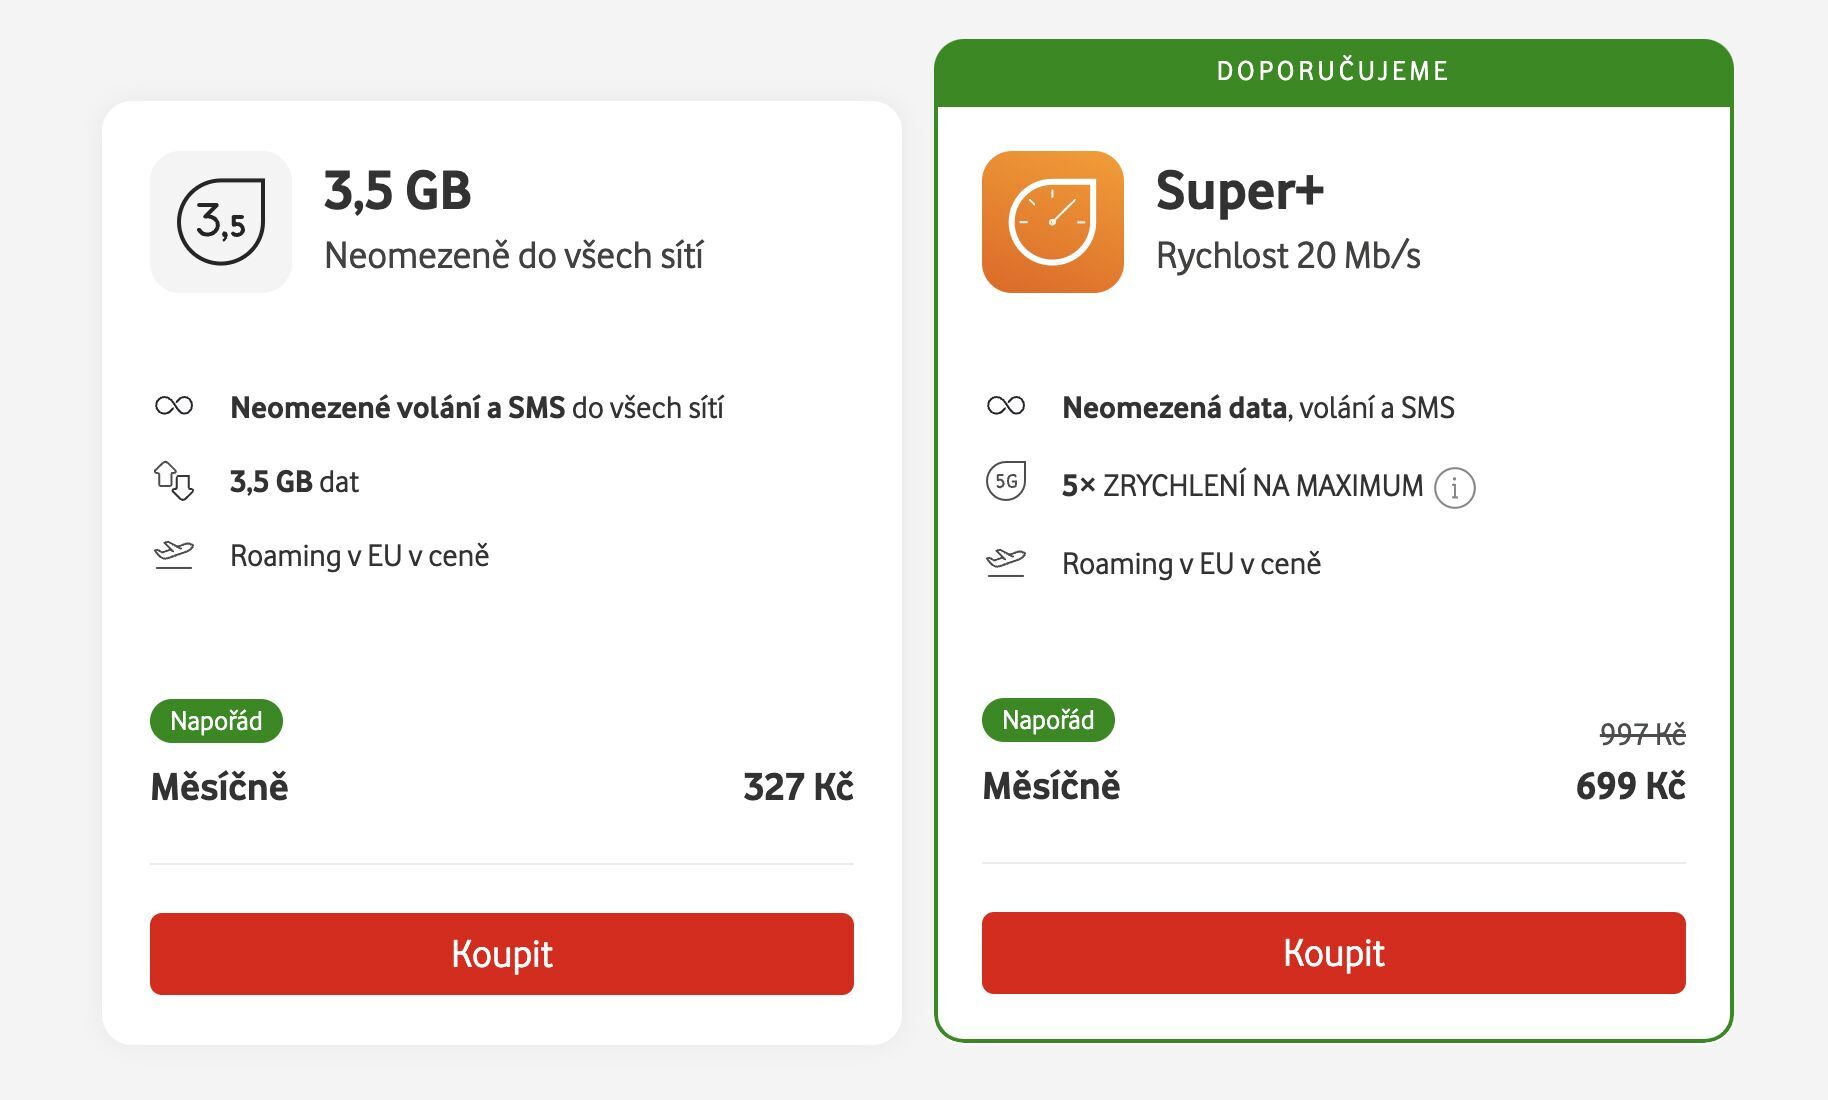Click the orange Super+ speedometer icon

[1053, 220]
